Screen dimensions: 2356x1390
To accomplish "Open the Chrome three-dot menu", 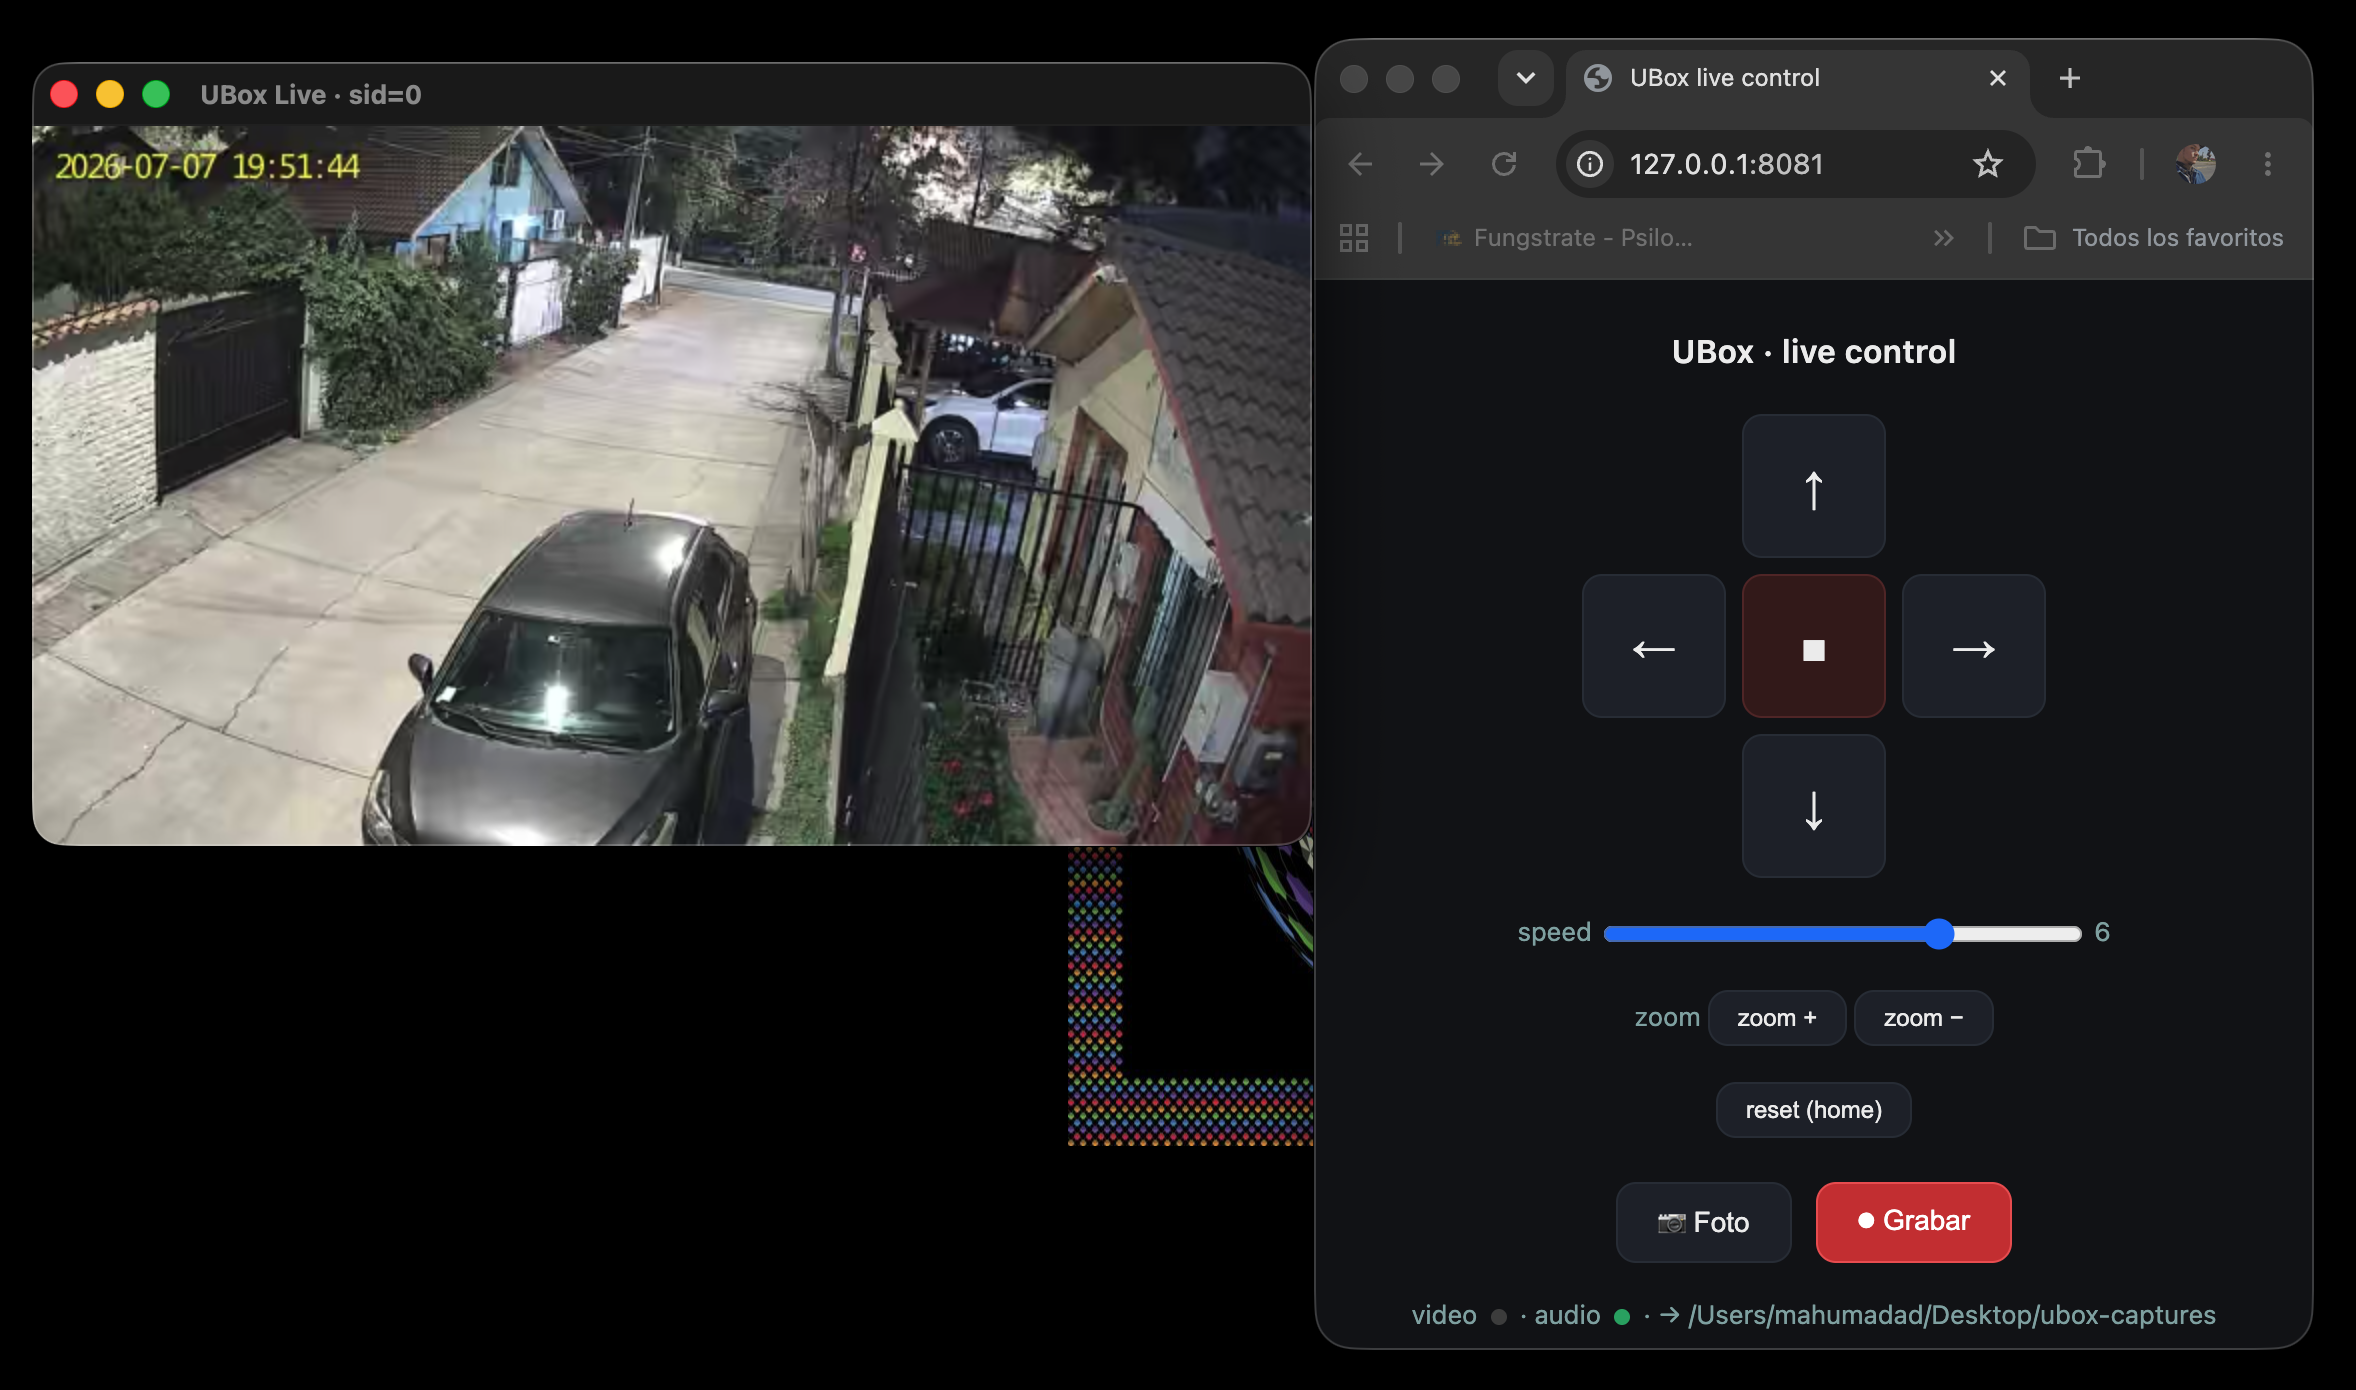I will [2267, 163].
